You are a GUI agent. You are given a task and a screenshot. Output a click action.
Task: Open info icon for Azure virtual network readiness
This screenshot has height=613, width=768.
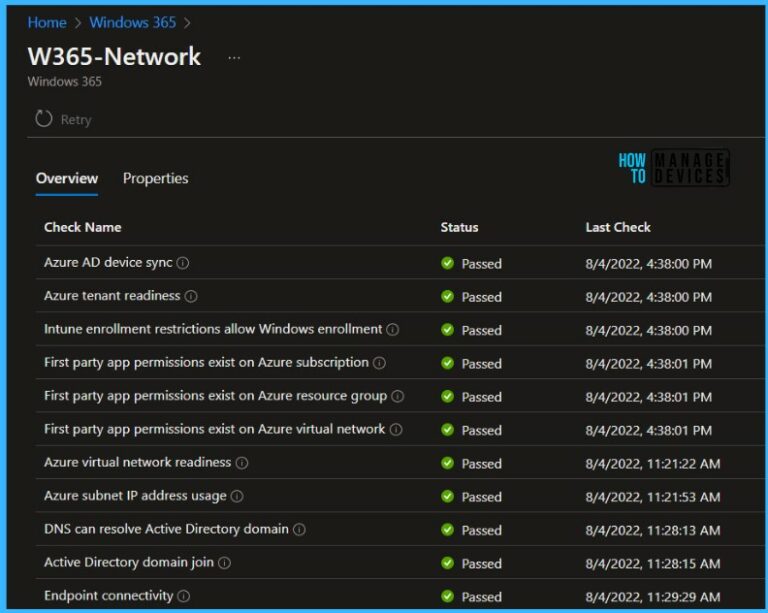(x=242, y=463)
